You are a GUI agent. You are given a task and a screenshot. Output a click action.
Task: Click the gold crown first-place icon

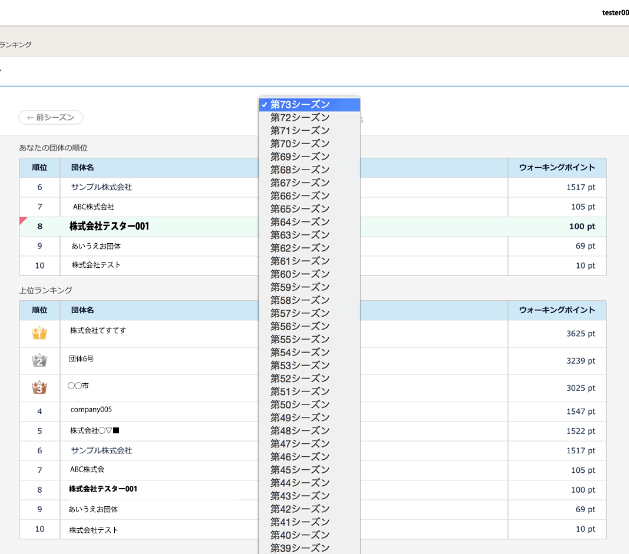pyautogui.click(x=40, y=333)
